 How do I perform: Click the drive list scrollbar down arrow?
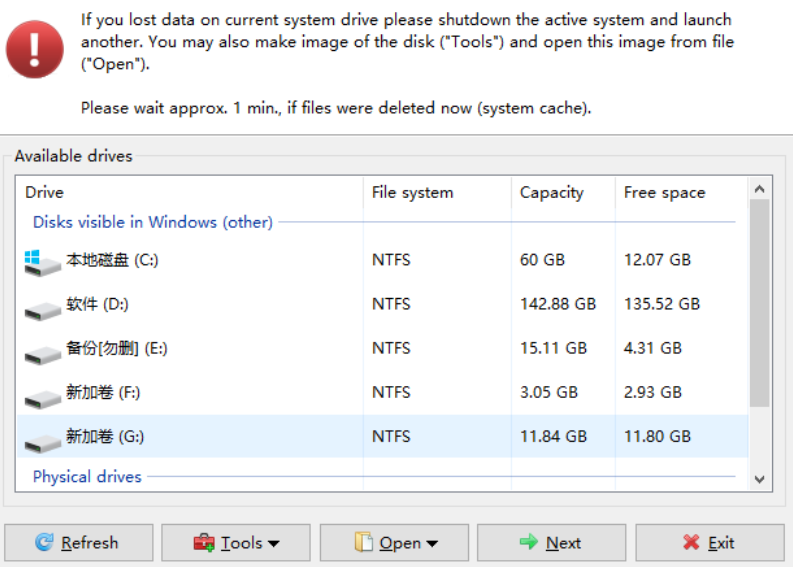tap(759, 479)
